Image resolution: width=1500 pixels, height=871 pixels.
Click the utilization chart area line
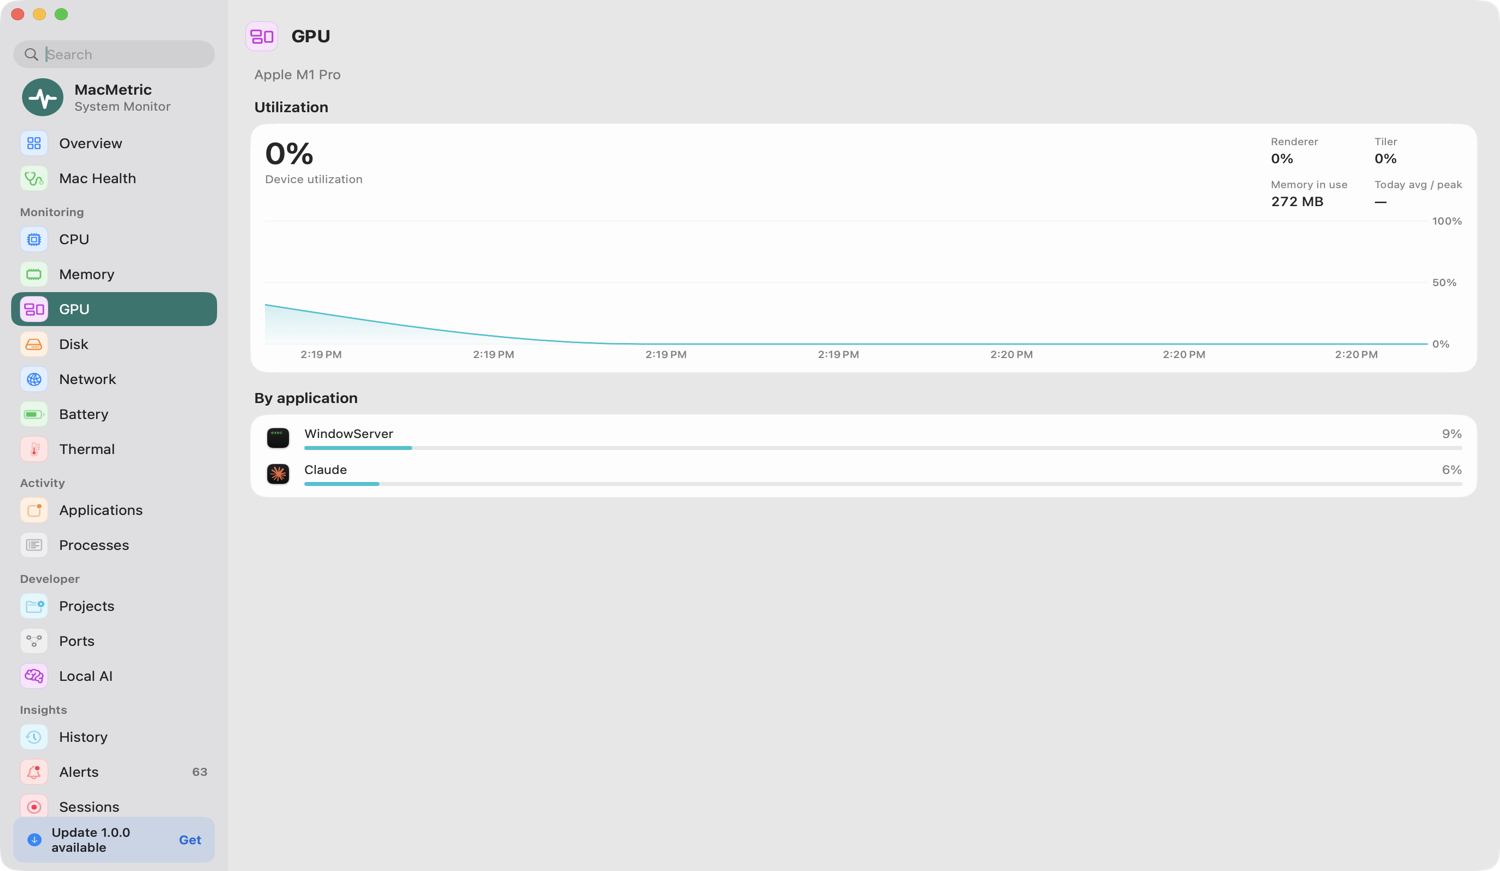(846, 325)
